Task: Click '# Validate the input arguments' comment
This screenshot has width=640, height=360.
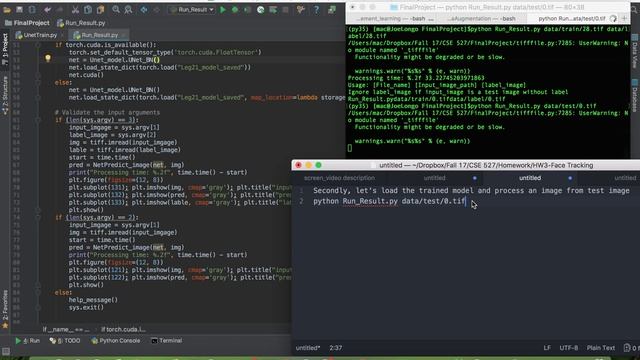Action: pyautogui.click(x=107, y=112)
